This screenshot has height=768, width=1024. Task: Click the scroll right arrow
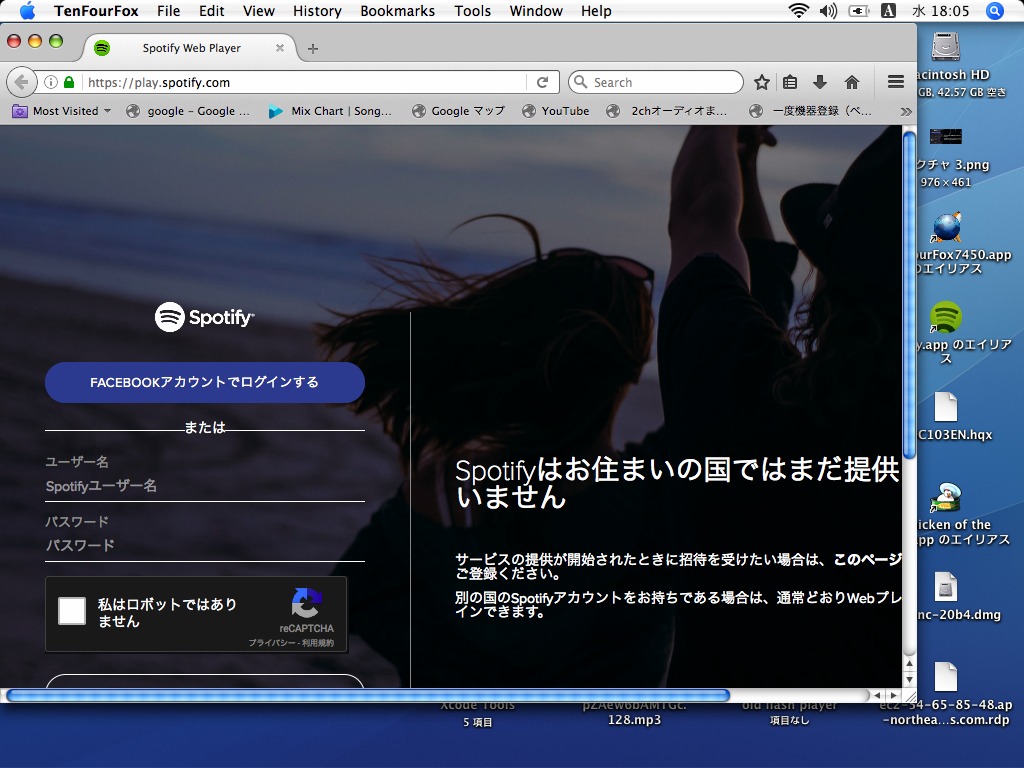[894, 696]
